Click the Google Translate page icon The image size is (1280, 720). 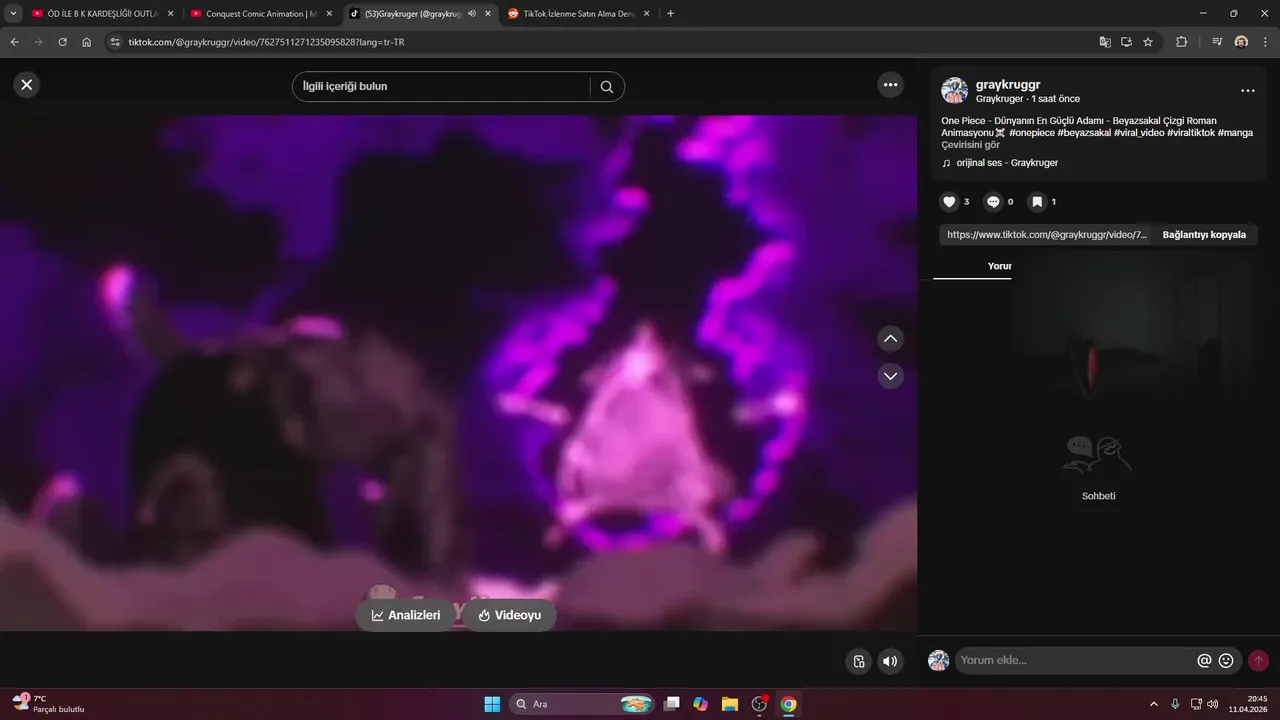pyautogui.click(x=1105, y=42)
